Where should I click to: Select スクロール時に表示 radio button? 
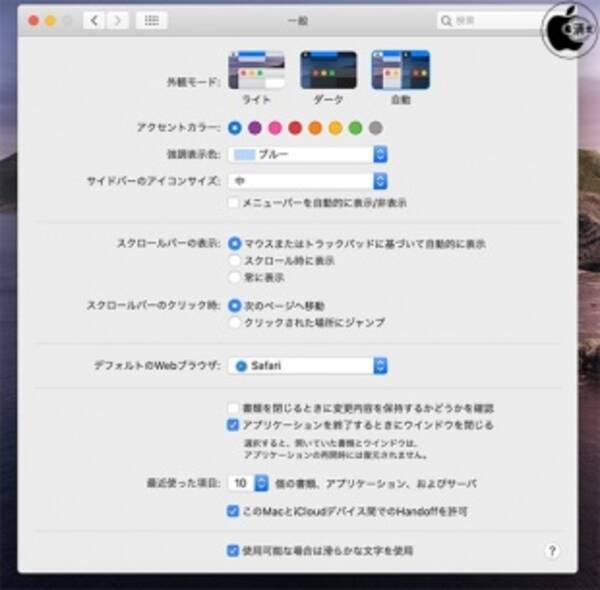[235, 261]
